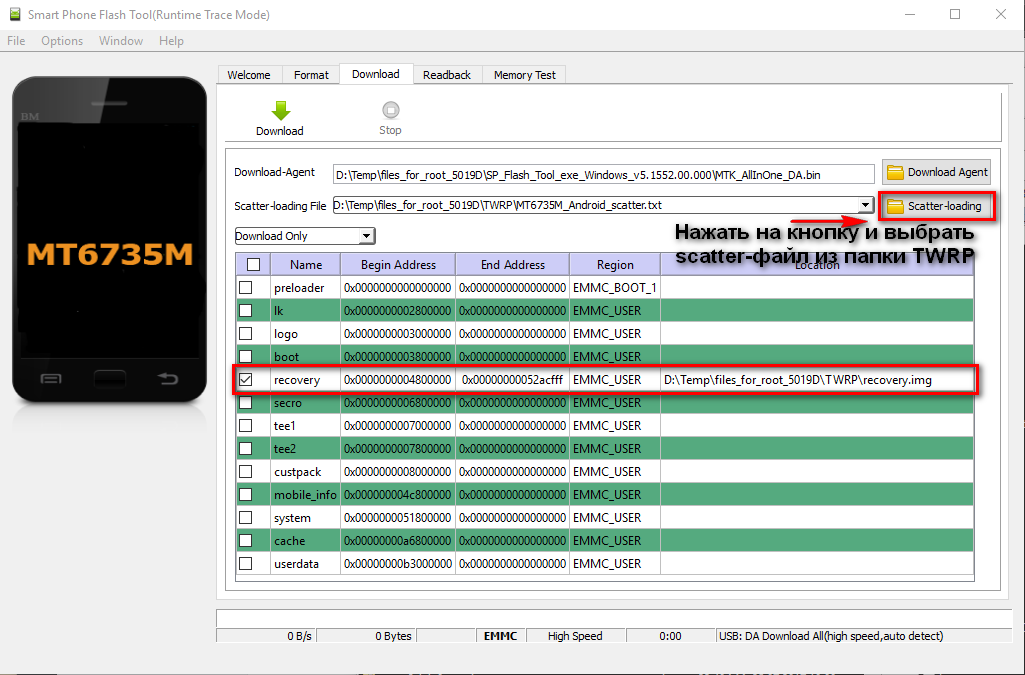Tap the phone's menu key icon
This screenshot has height=675, width=1025.
pos(51,379)
